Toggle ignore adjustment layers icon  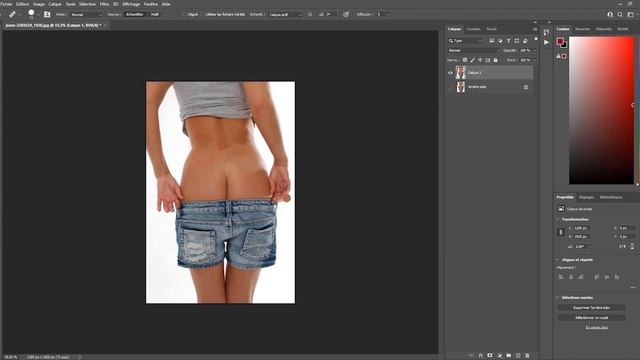point(310,14)
